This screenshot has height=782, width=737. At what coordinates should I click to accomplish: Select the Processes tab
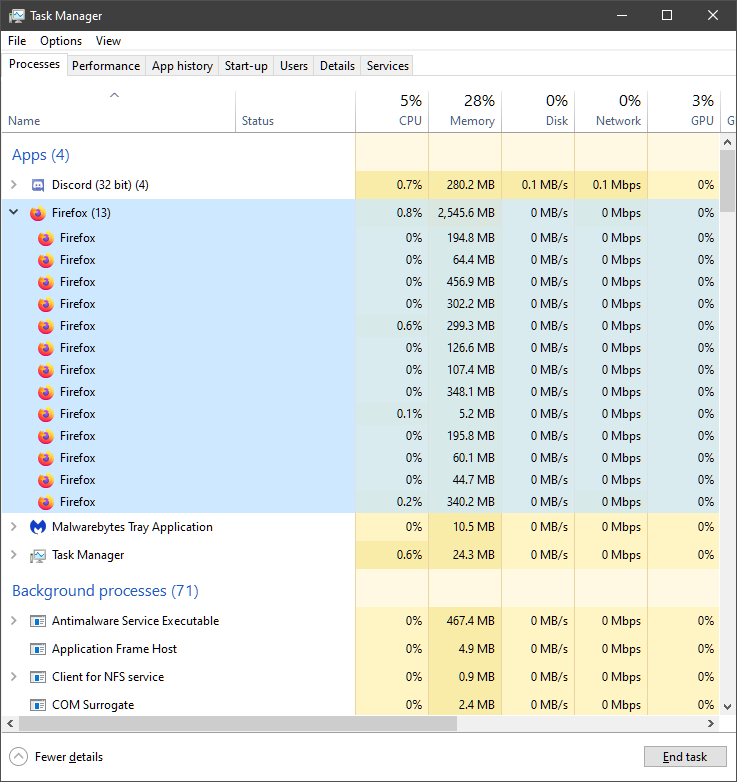[34, 64]
